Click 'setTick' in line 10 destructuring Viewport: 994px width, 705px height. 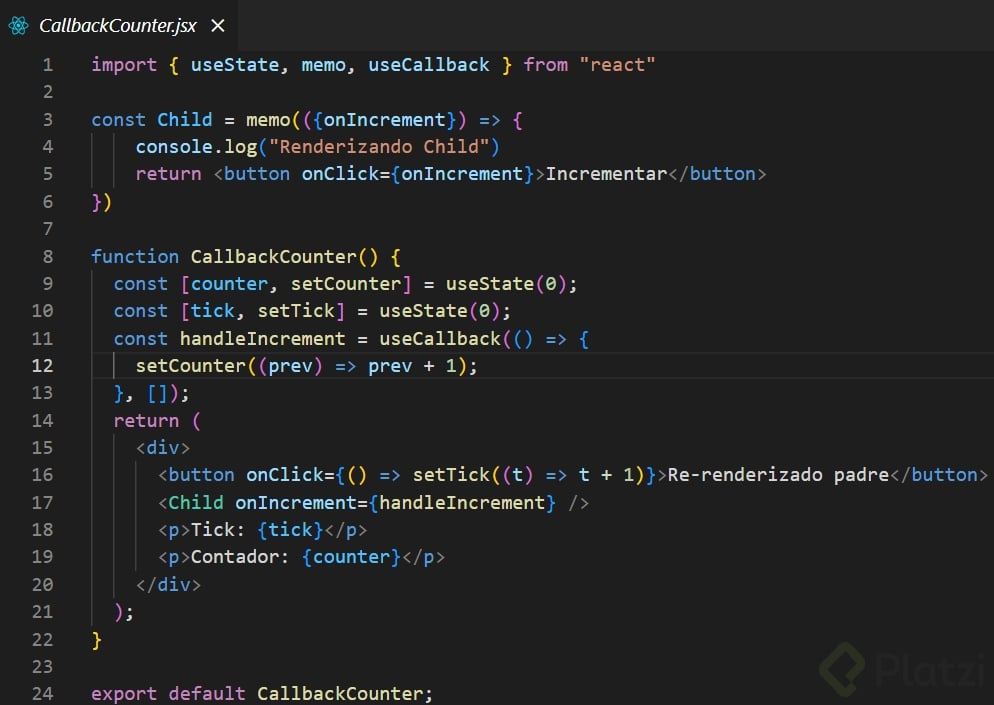click(x=295, y=311)
